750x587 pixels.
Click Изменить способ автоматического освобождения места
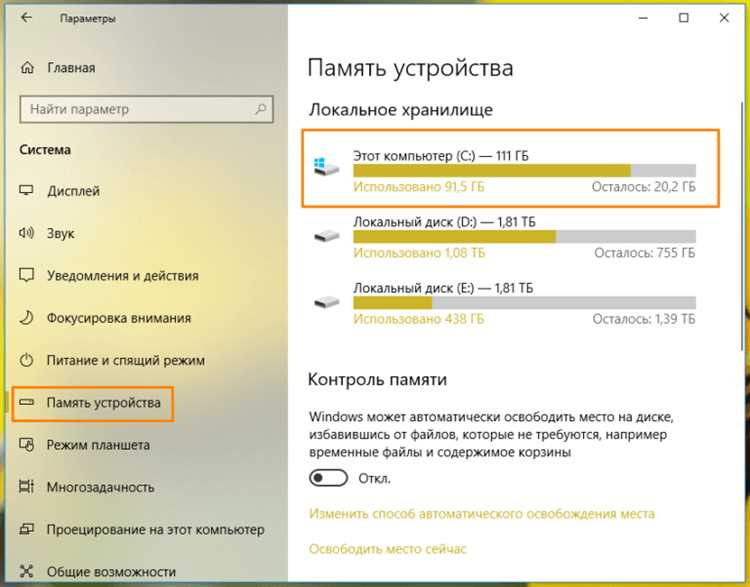pos(482,514)
